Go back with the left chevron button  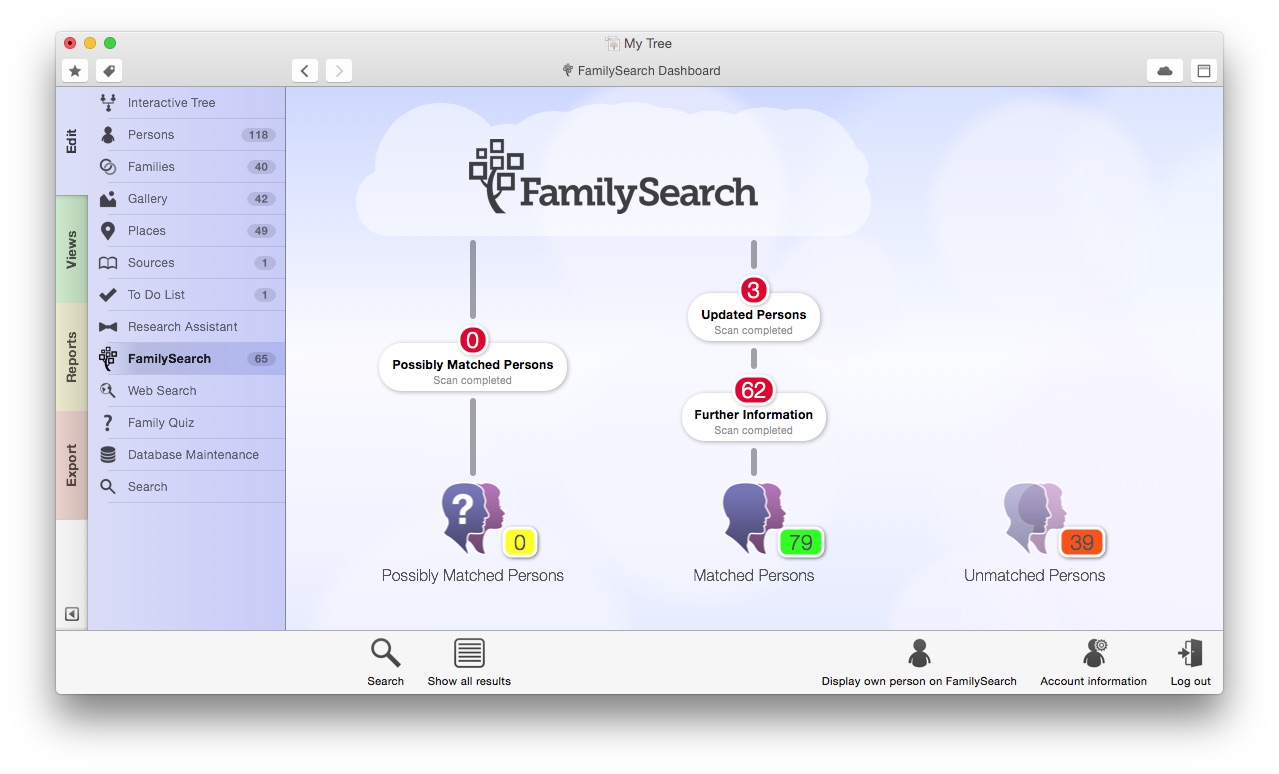305,71
